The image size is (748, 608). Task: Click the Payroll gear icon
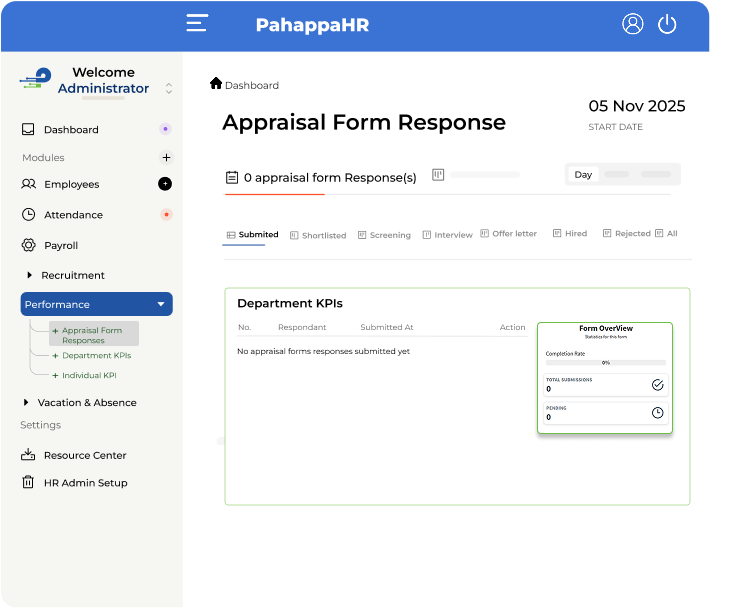28,245
